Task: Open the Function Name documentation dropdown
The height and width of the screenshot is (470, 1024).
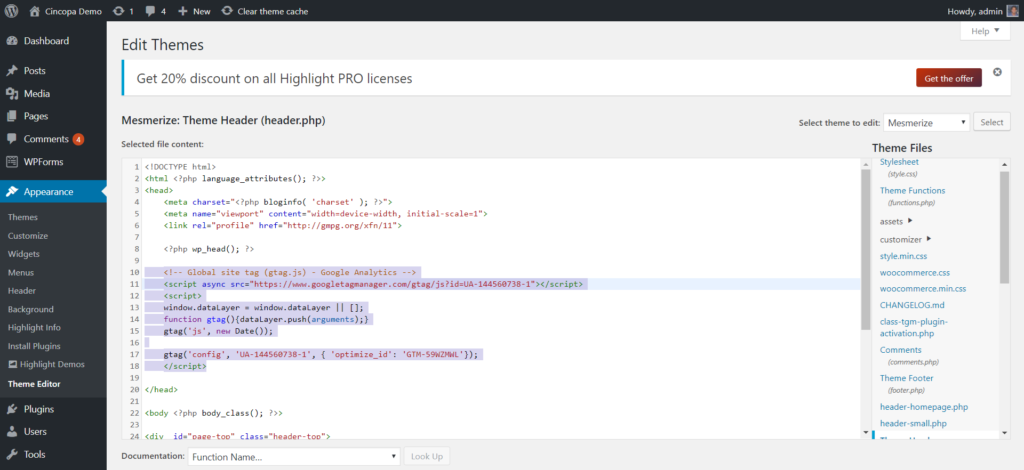Action: pos(294,456)
